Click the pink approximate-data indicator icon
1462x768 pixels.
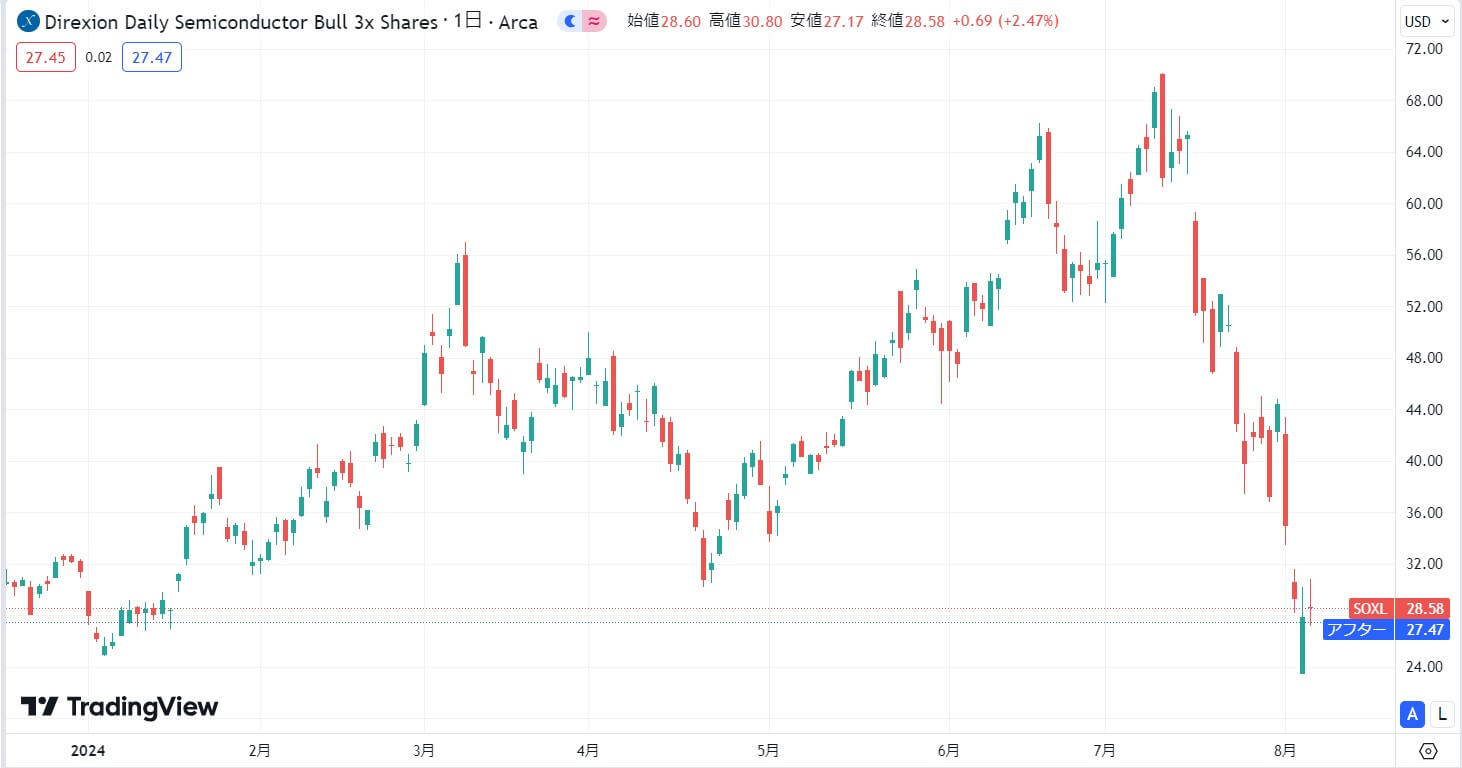coord(594,21)
